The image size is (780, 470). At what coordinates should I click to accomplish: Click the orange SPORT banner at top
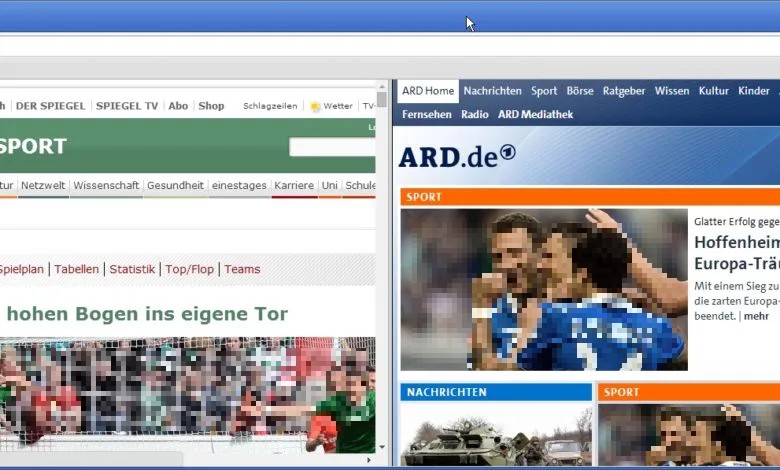tap(590, 197)
